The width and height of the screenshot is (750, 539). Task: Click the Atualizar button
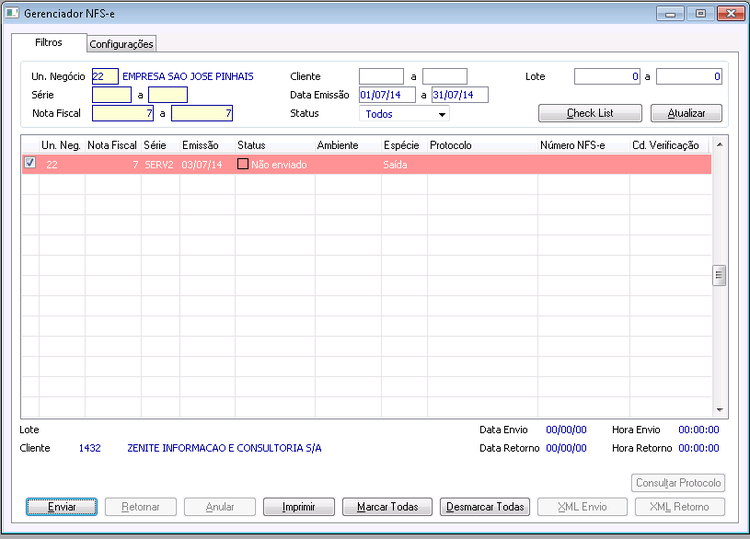pyautogui.click(x=686, y=113)
